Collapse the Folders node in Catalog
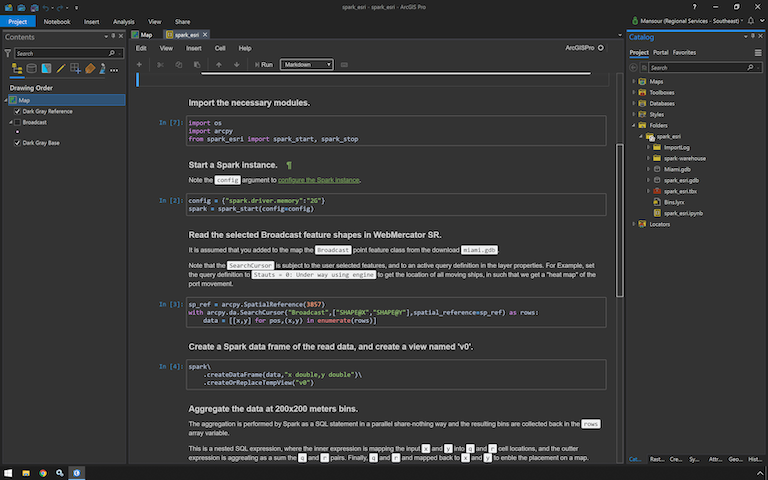This screenshot has height=480, width=768. point(633,125)
